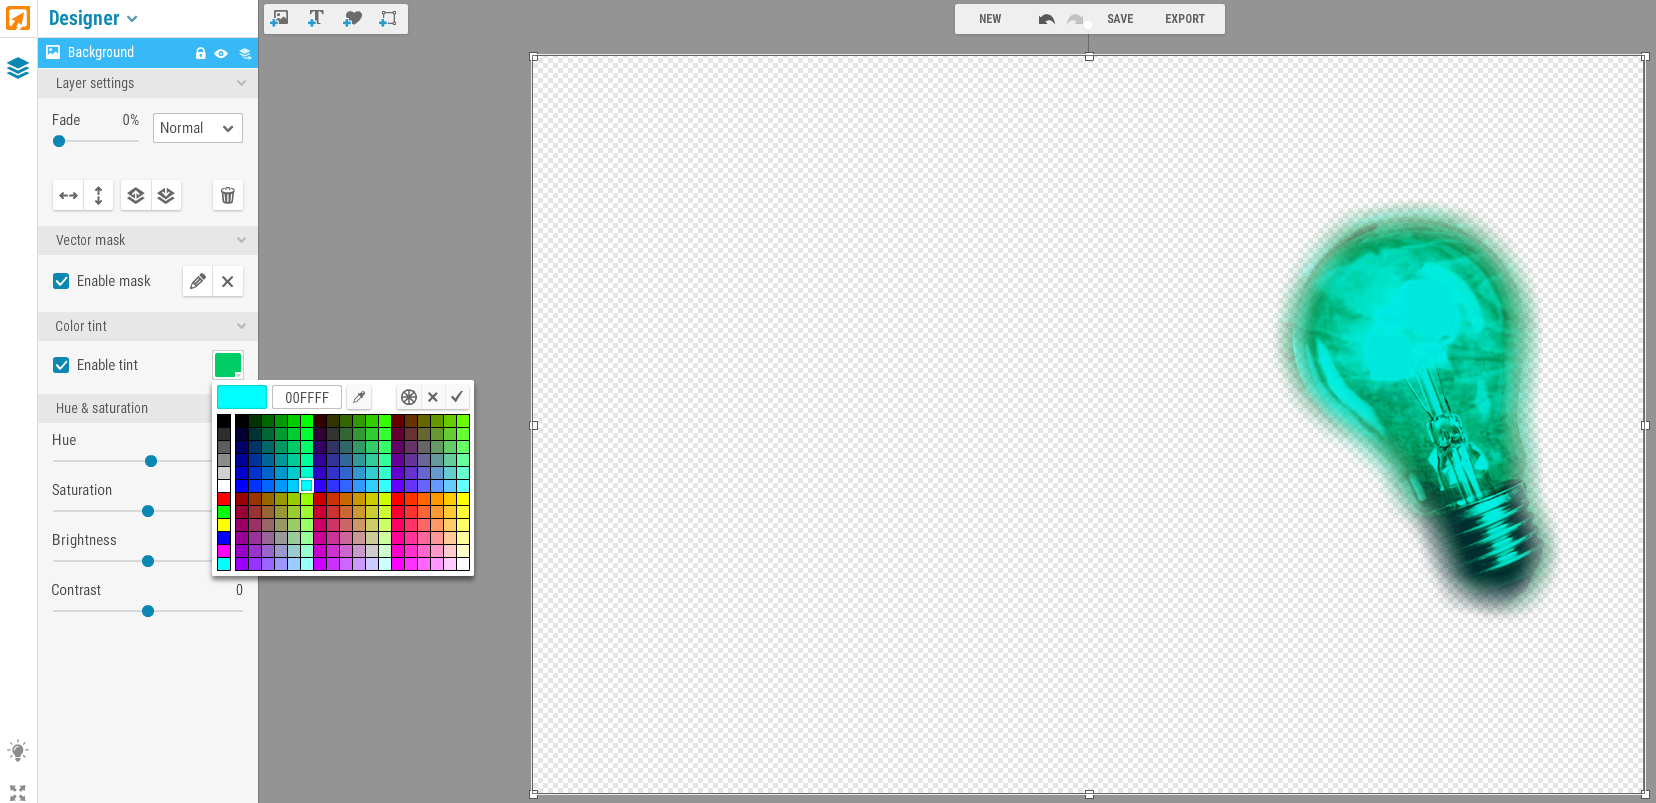
Task: Confirm color with the checkmark icon
Action: (457, 397)
